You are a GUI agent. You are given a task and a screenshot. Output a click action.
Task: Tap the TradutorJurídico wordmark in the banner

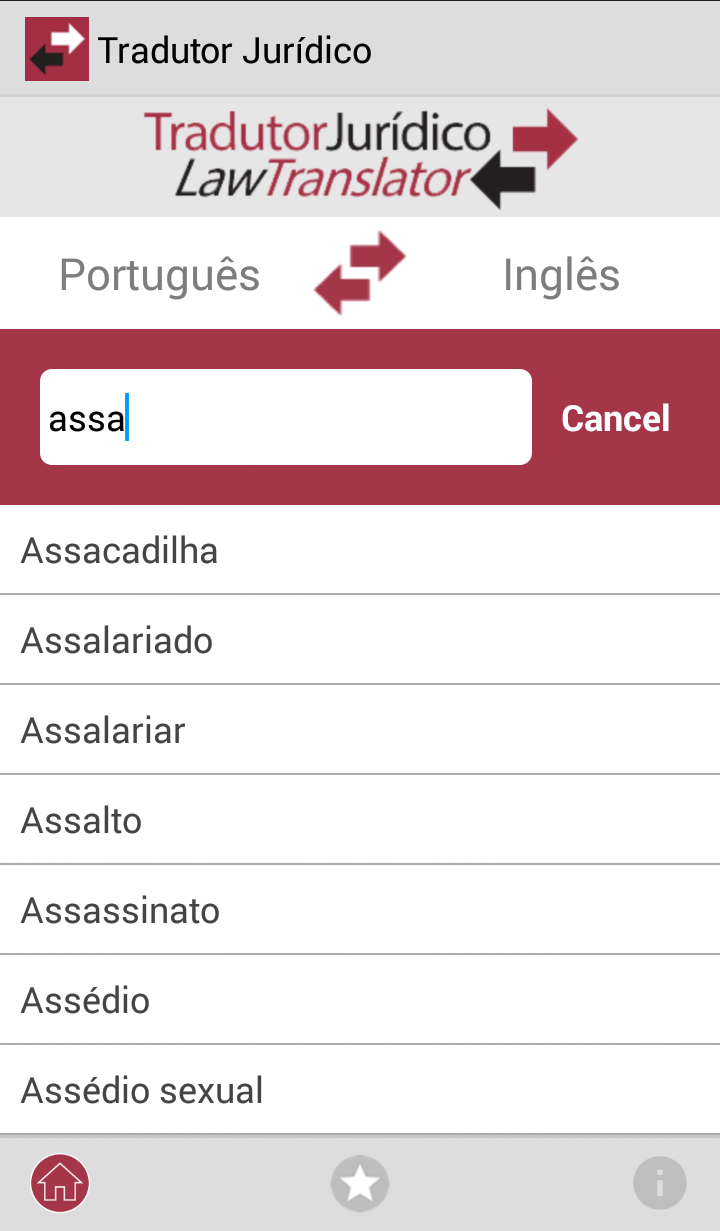click(x=317, y=134)
